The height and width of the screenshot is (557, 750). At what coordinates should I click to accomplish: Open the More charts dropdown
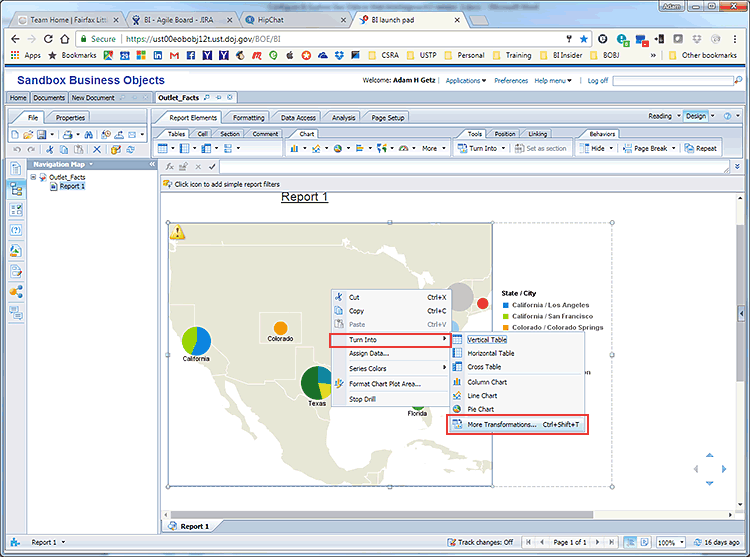434,149
